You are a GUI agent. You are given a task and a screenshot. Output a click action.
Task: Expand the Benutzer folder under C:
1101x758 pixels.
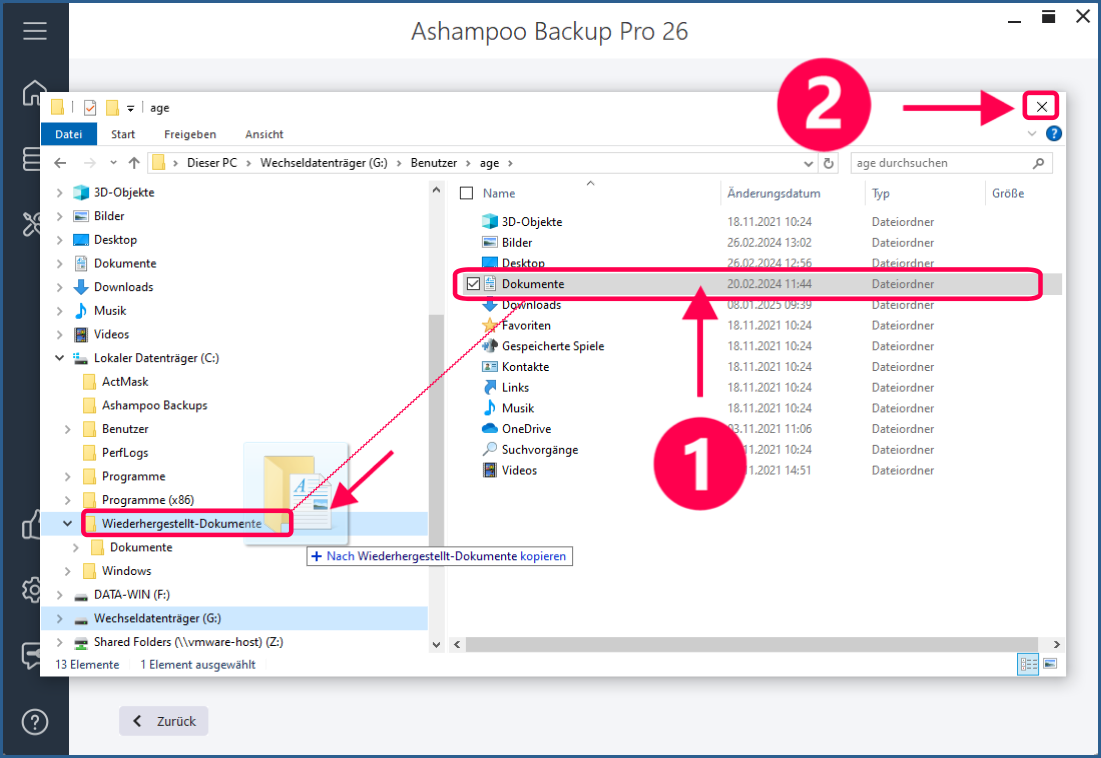click(68, 429)
